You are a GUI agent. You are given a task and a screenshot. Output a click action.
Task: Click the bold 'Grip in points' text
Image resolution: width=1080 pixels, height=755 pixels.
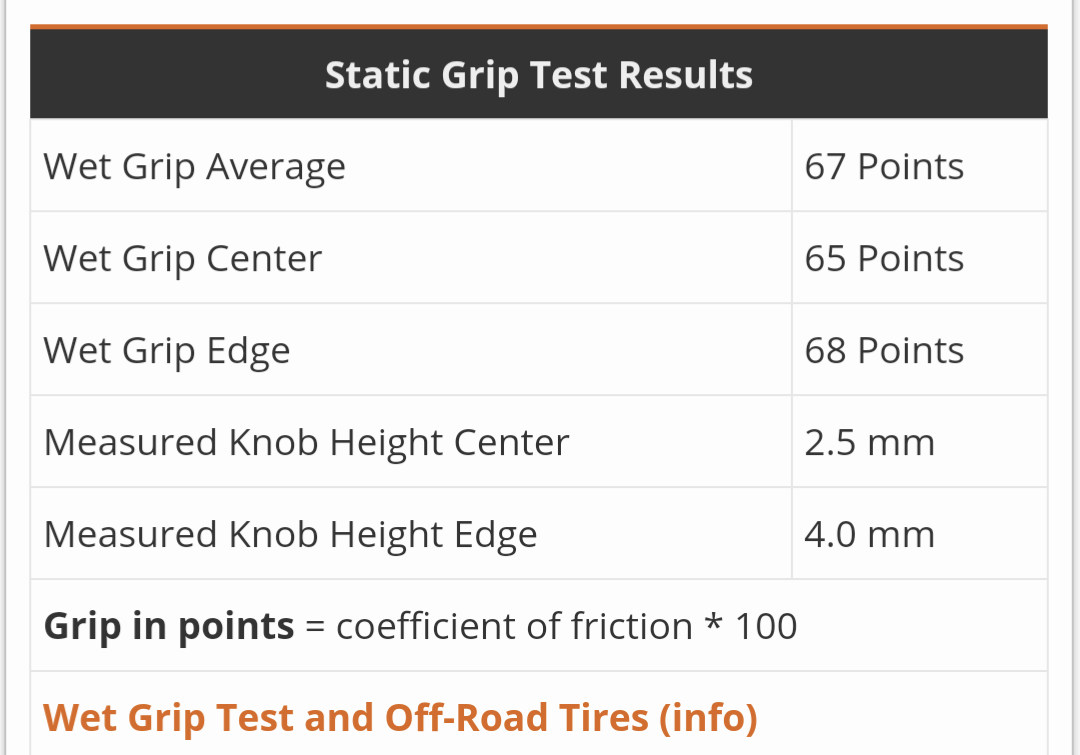[x=169, y=627]
